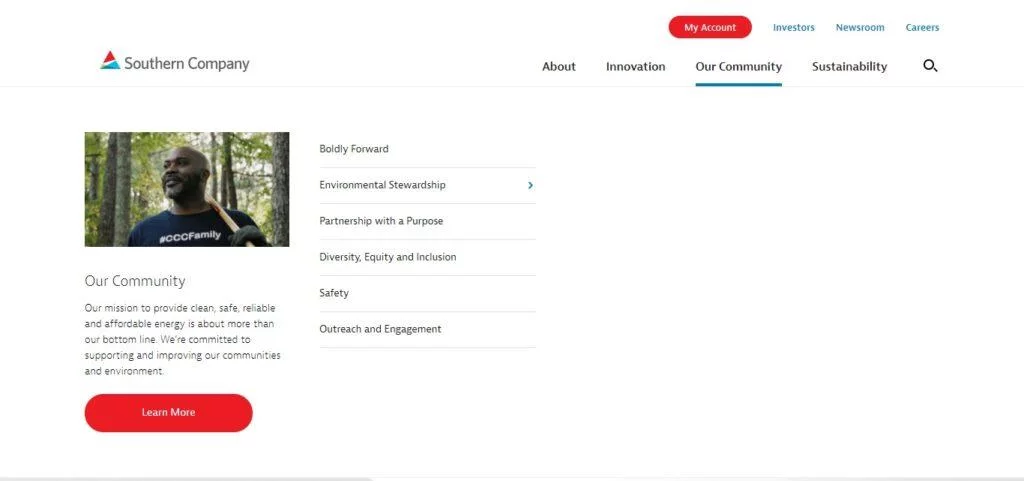Screen dimensions: 1024x481
Task: Click the Southern Company triangle logo
Action: point(110,61)
